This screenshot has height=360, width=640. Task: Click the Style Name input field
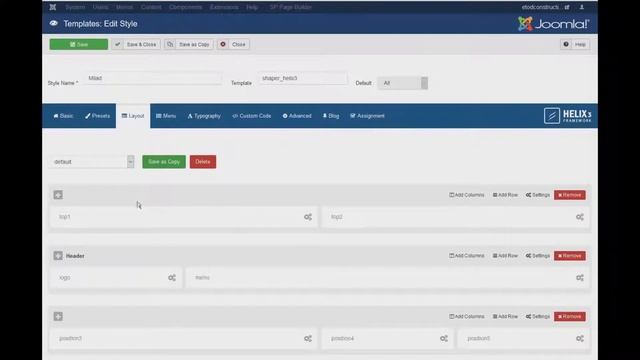[x=154, y=78]
